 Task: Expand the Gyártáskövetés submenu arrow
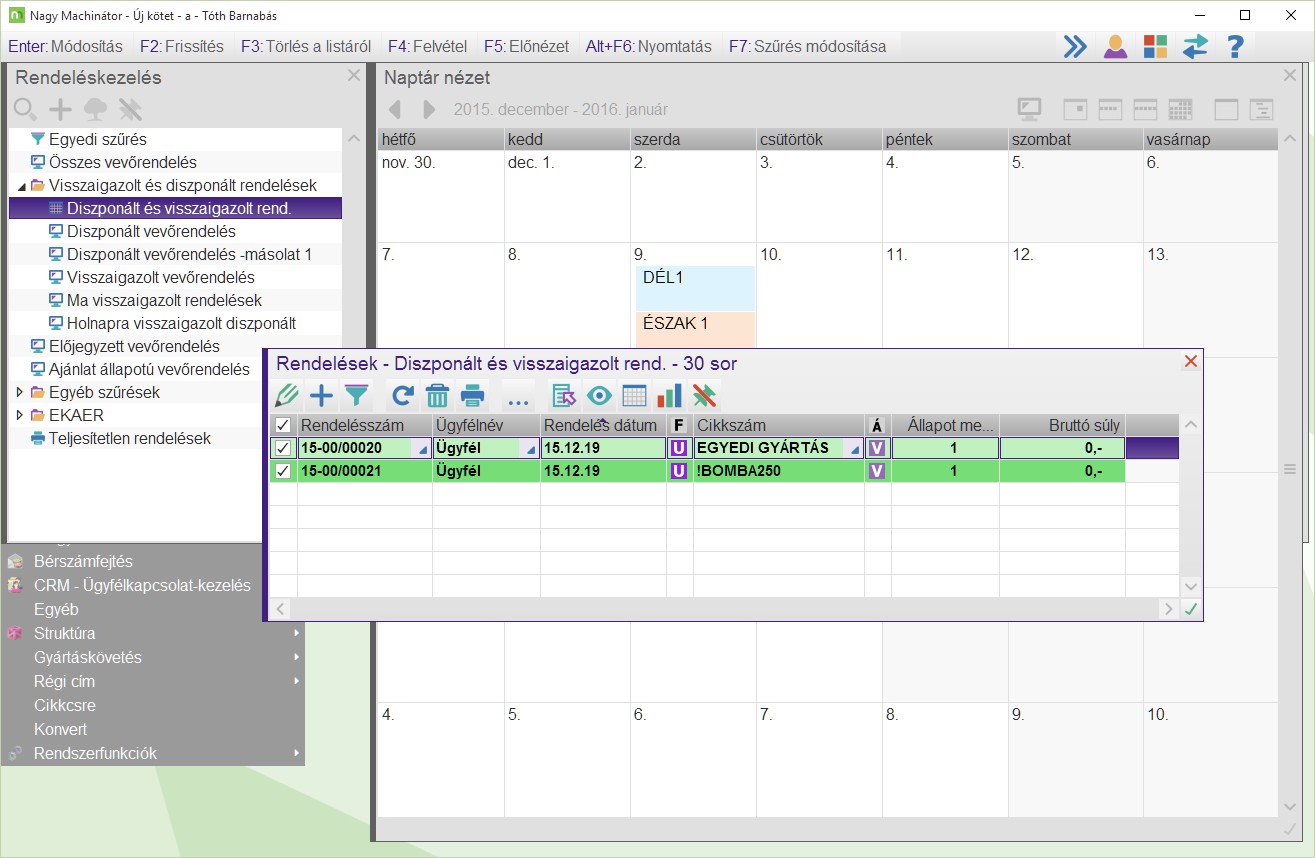[297, 657]
